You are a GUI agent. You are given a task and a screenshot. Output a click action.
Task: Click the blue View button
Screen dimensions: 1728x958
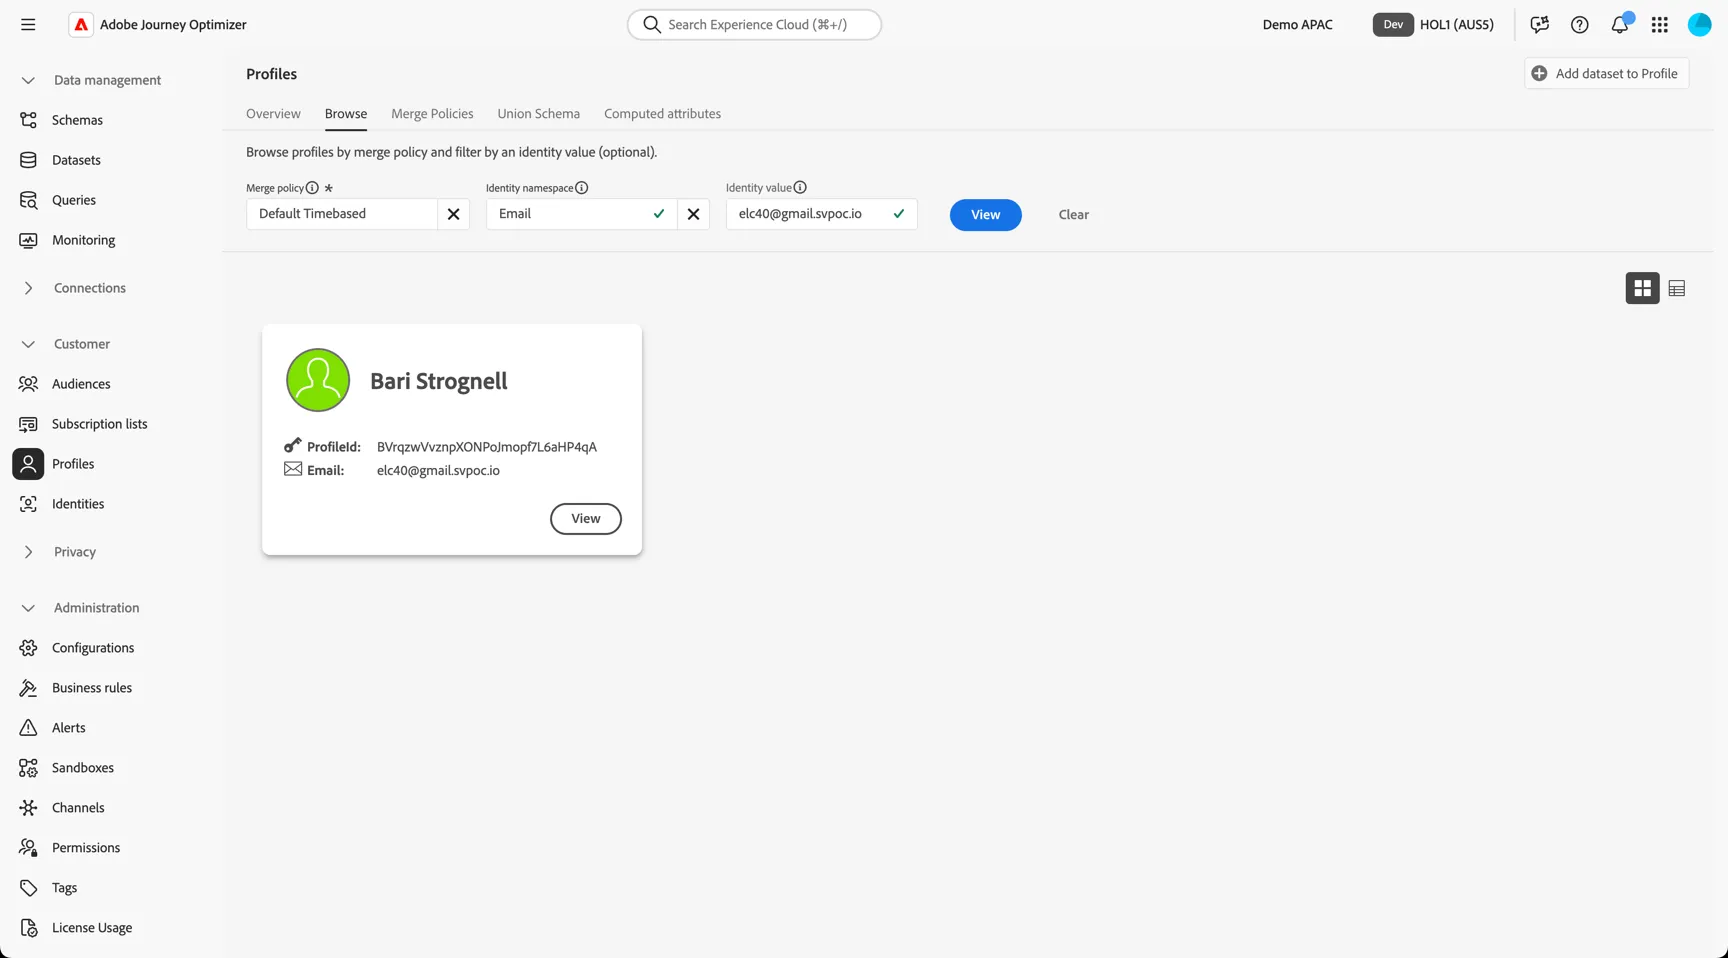pos(986,215)
